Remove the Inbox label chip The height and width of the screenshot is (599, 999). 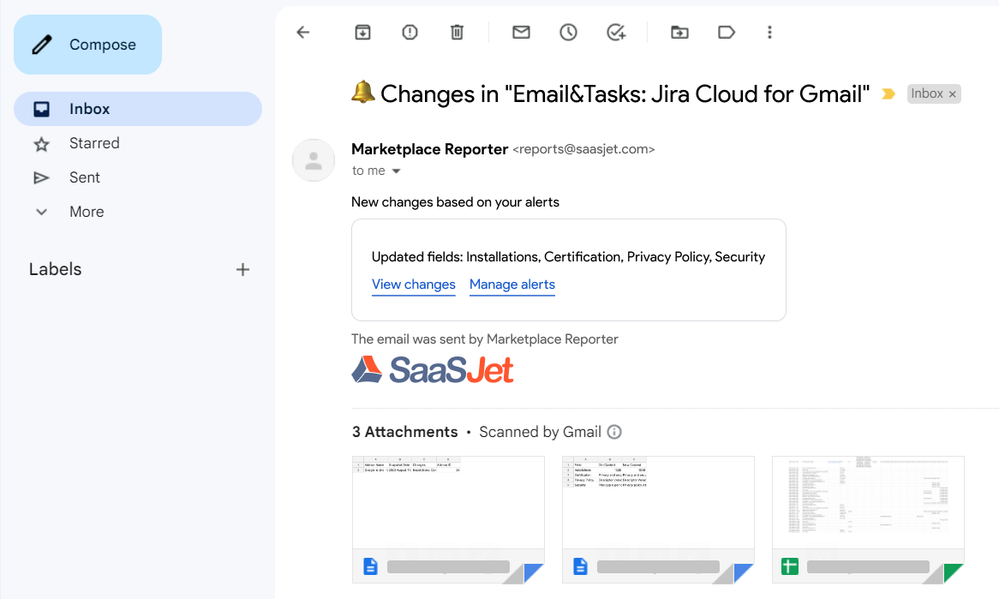click(951, 93)
